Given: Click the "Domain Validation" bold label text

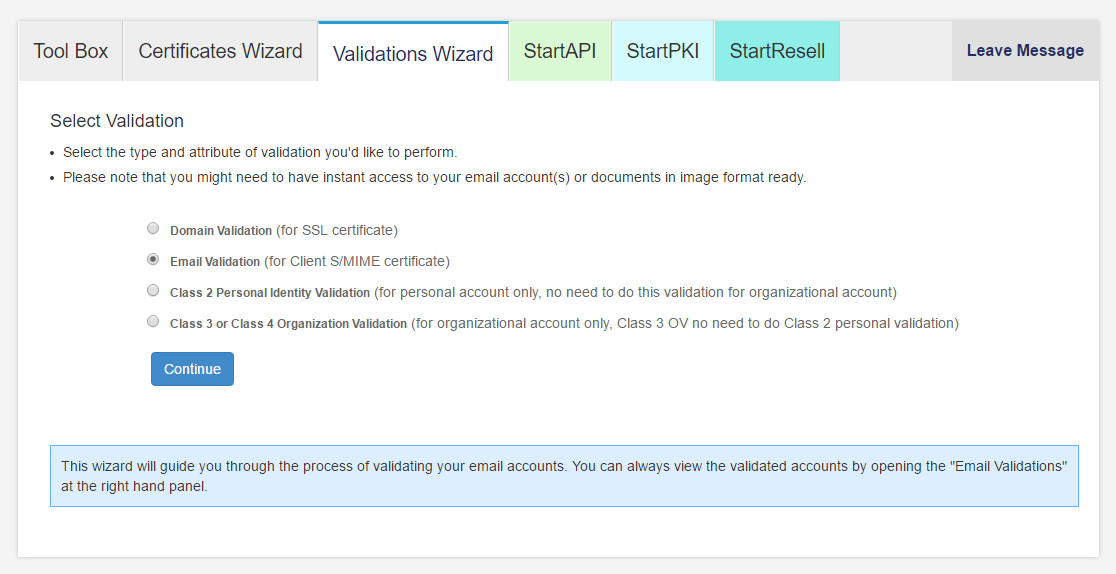Looking at the screenshot, I should tap(221, 231).
